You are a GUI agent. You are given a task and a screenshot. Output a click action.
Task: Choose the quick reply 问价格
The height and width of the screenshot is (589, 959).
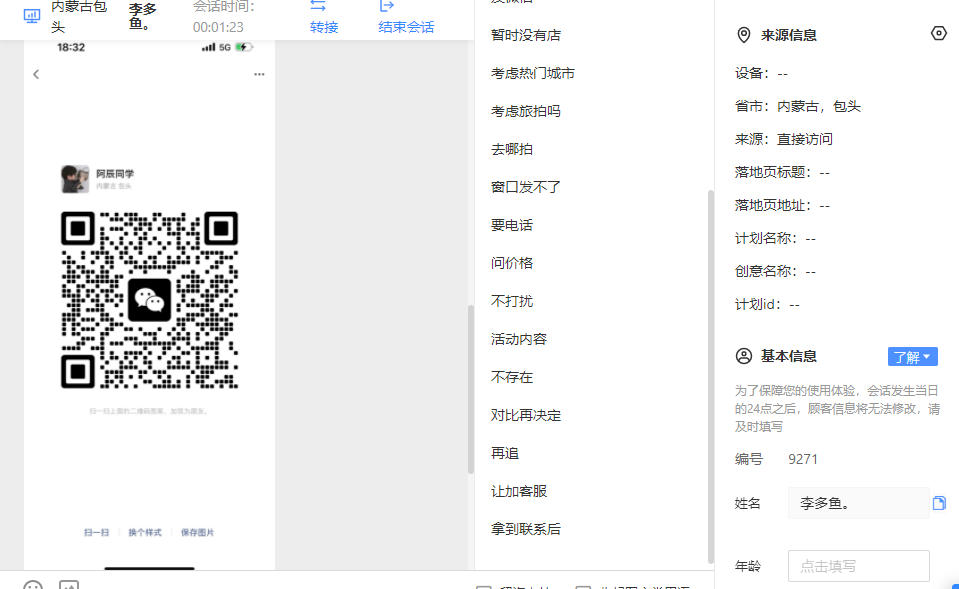pos(512,263)
